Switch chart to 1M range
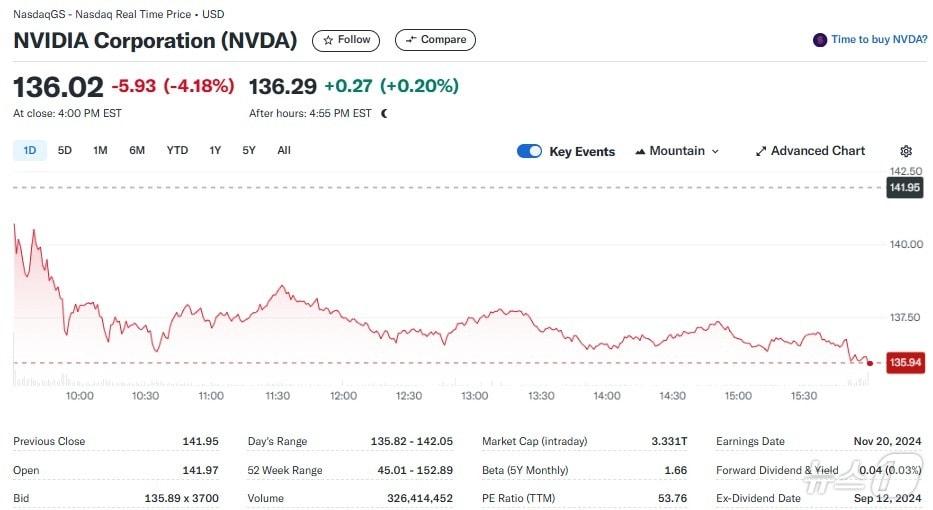 pos(100,151)
